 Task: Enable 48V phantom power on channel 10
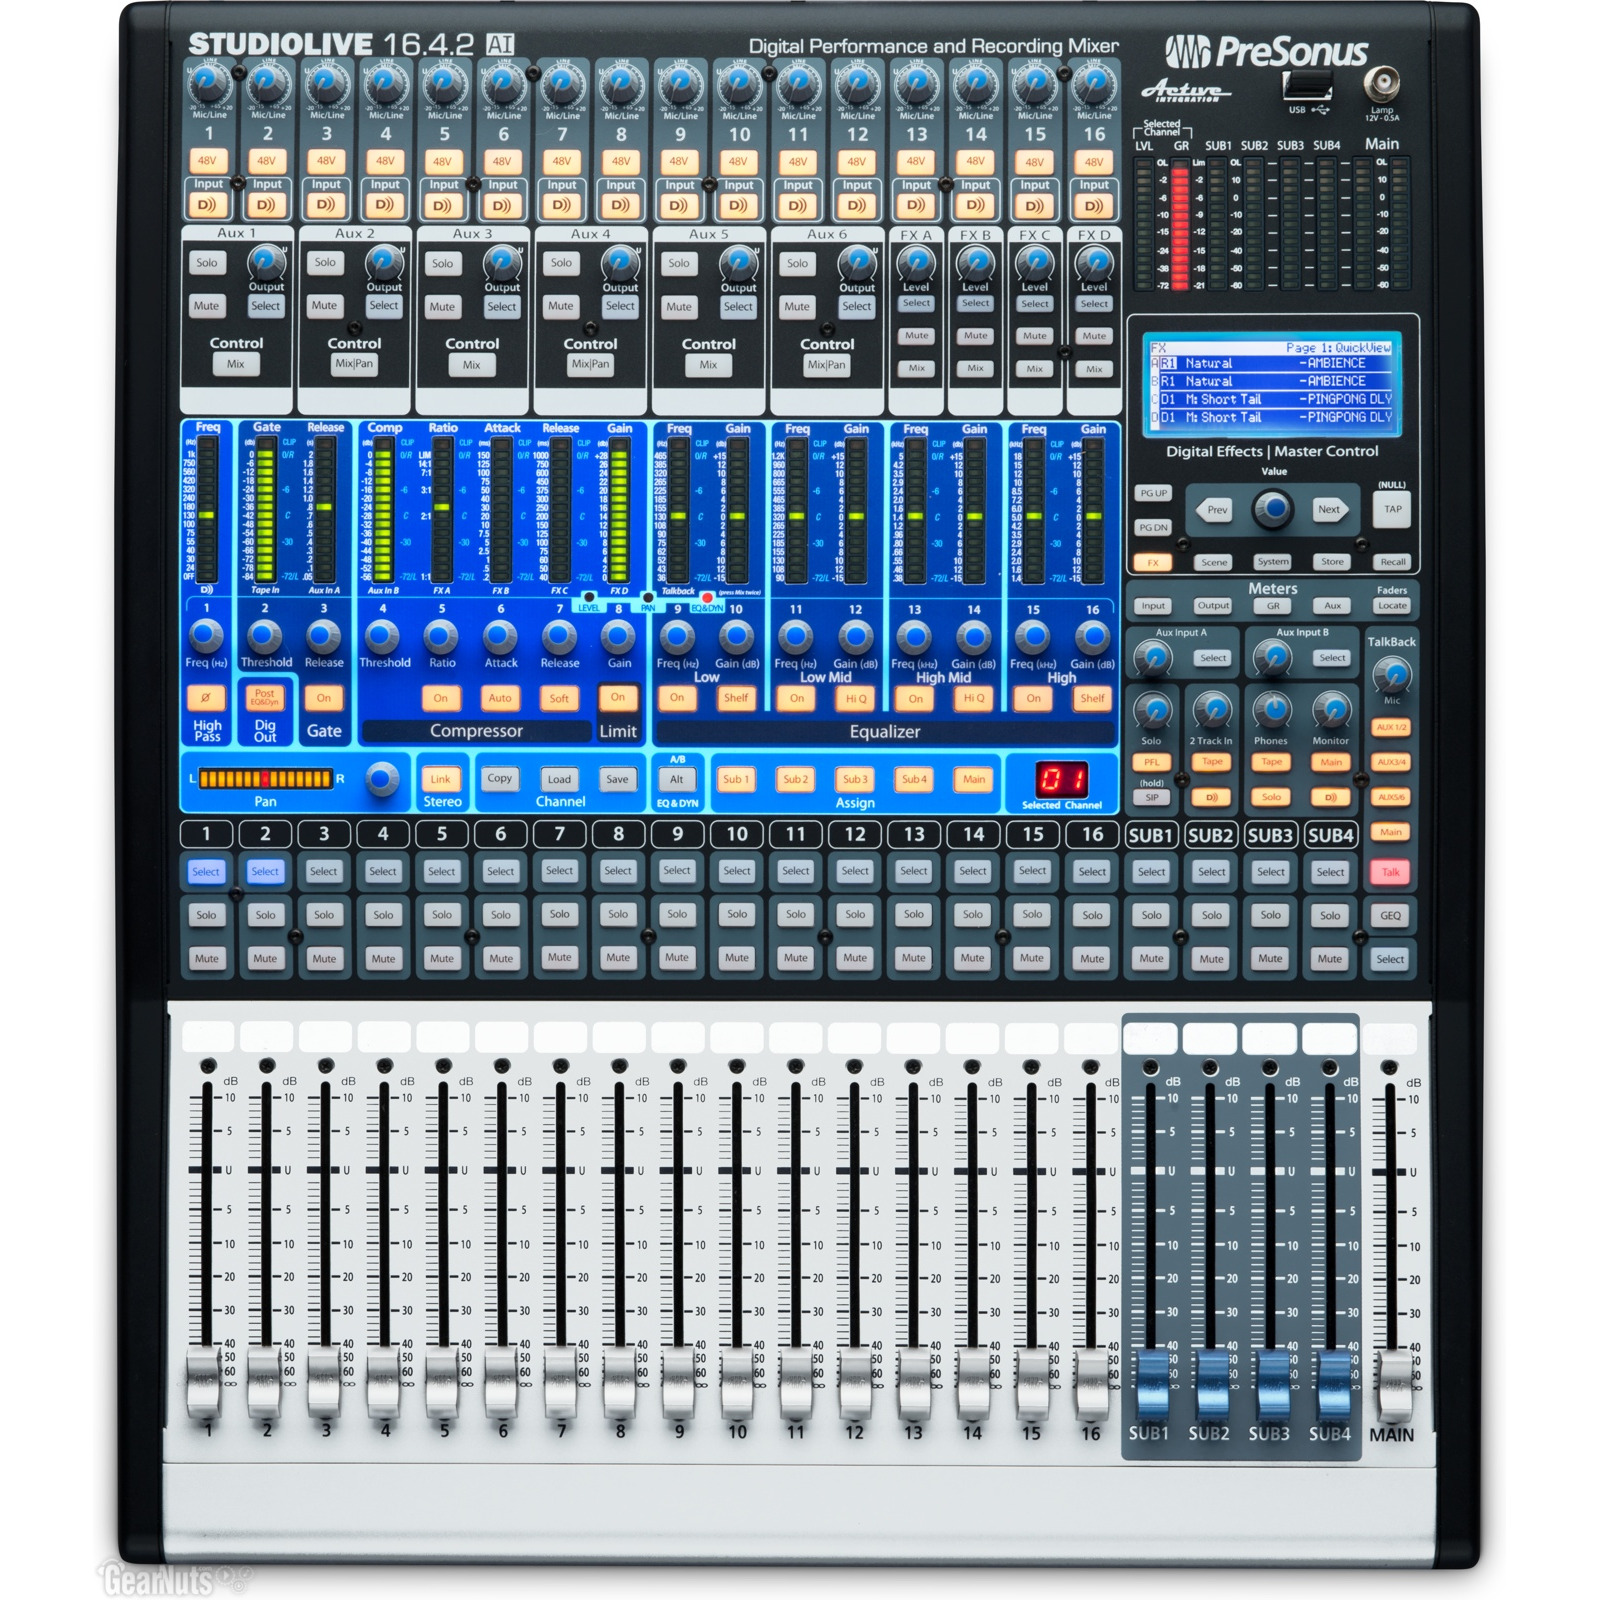(x=738, y=161)
